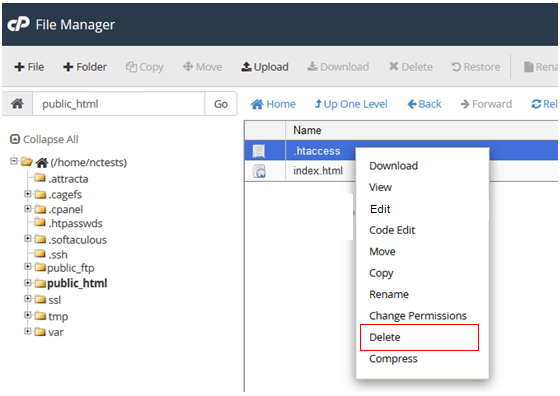Collapse the /home/nctests root node

[x=13, y=161]
